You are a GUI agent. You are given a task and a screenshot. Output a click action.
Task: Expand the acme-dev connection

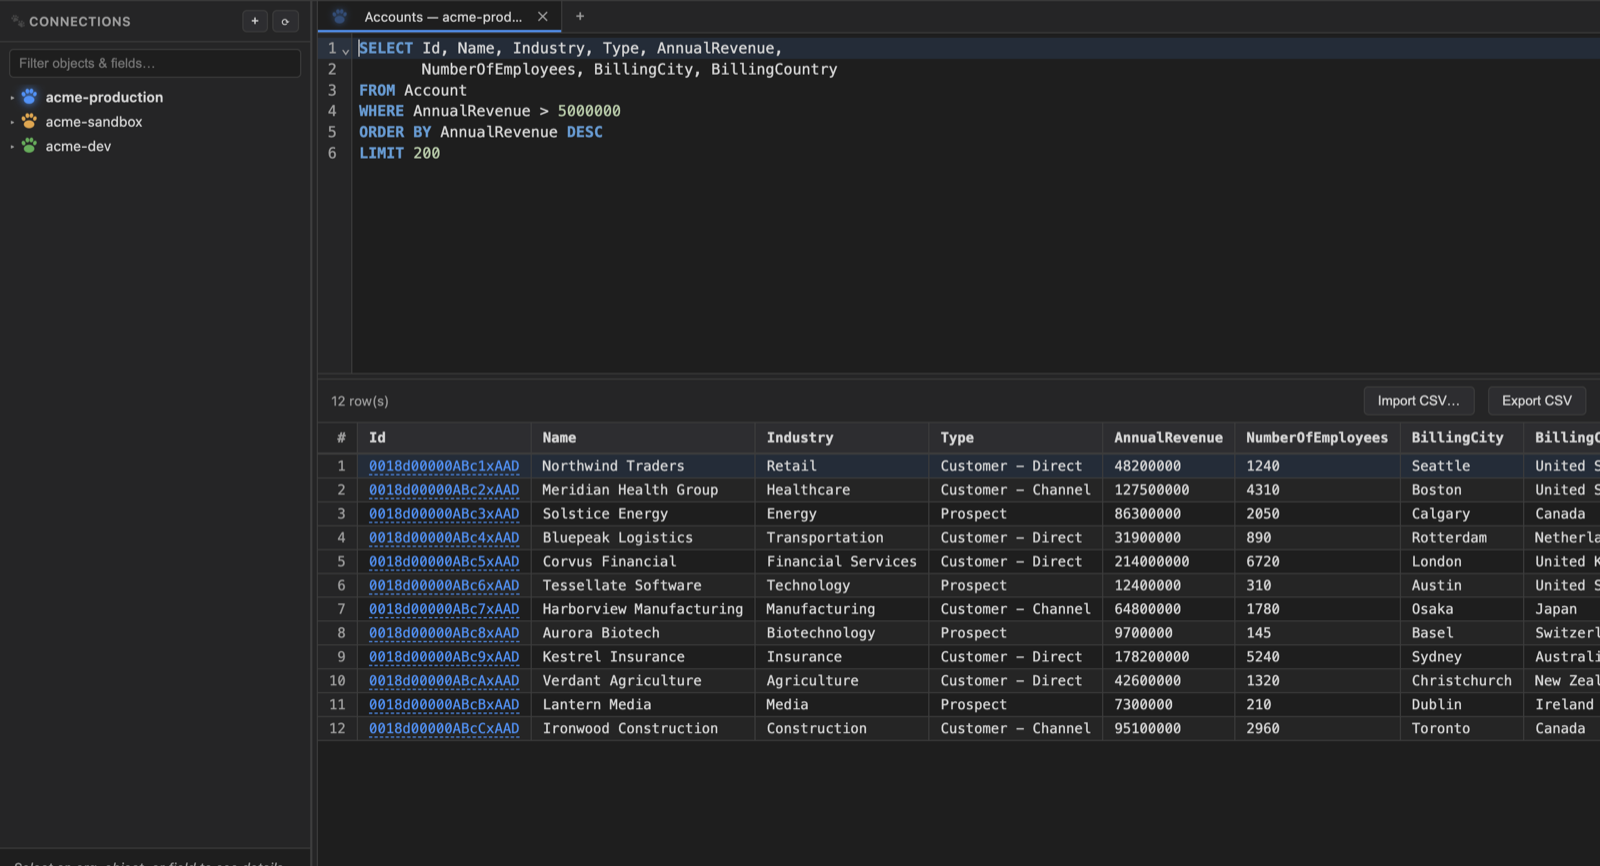coord(12,146)
